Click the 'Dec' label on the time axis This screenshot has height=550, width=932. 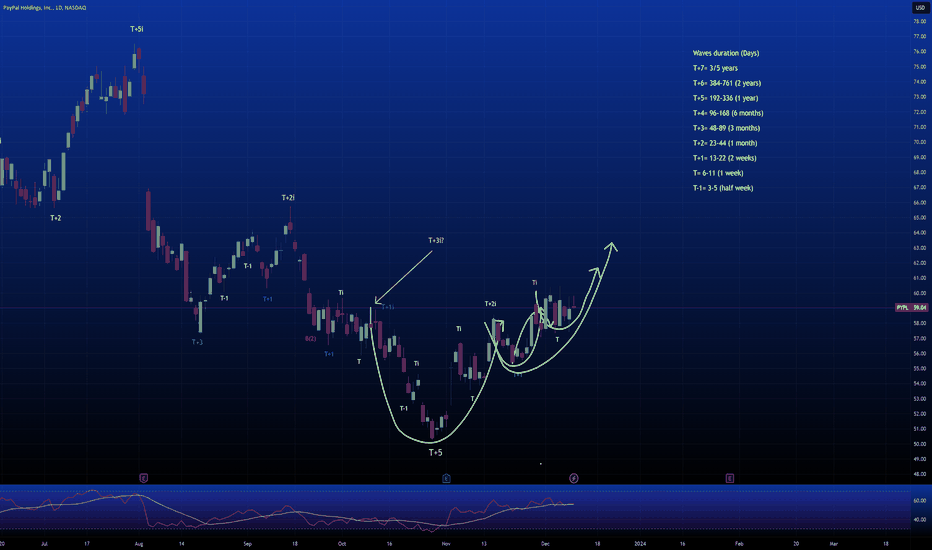tap(545, 544)
